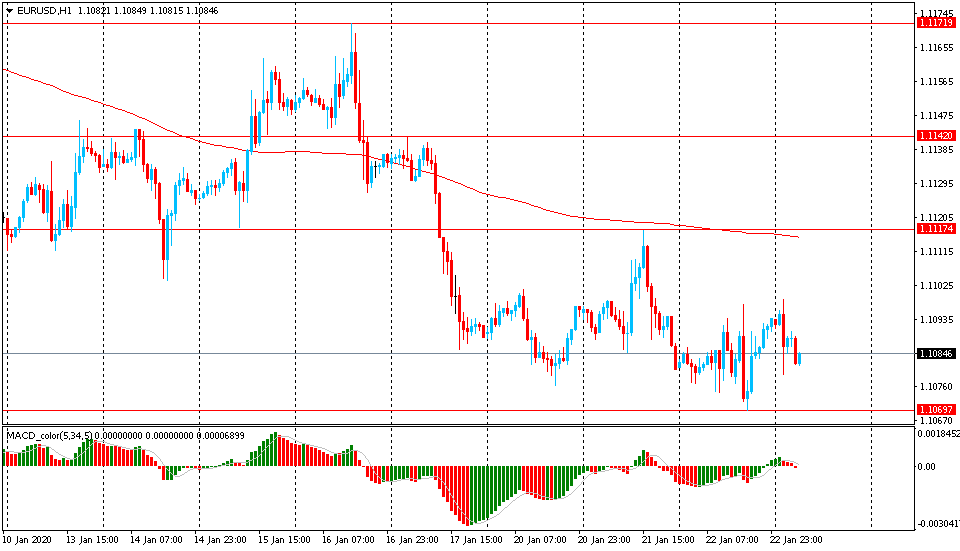The width and height of the screenshot is (960, 551).
Task: Click the 1.11719 red price level label
Action: 936,23
